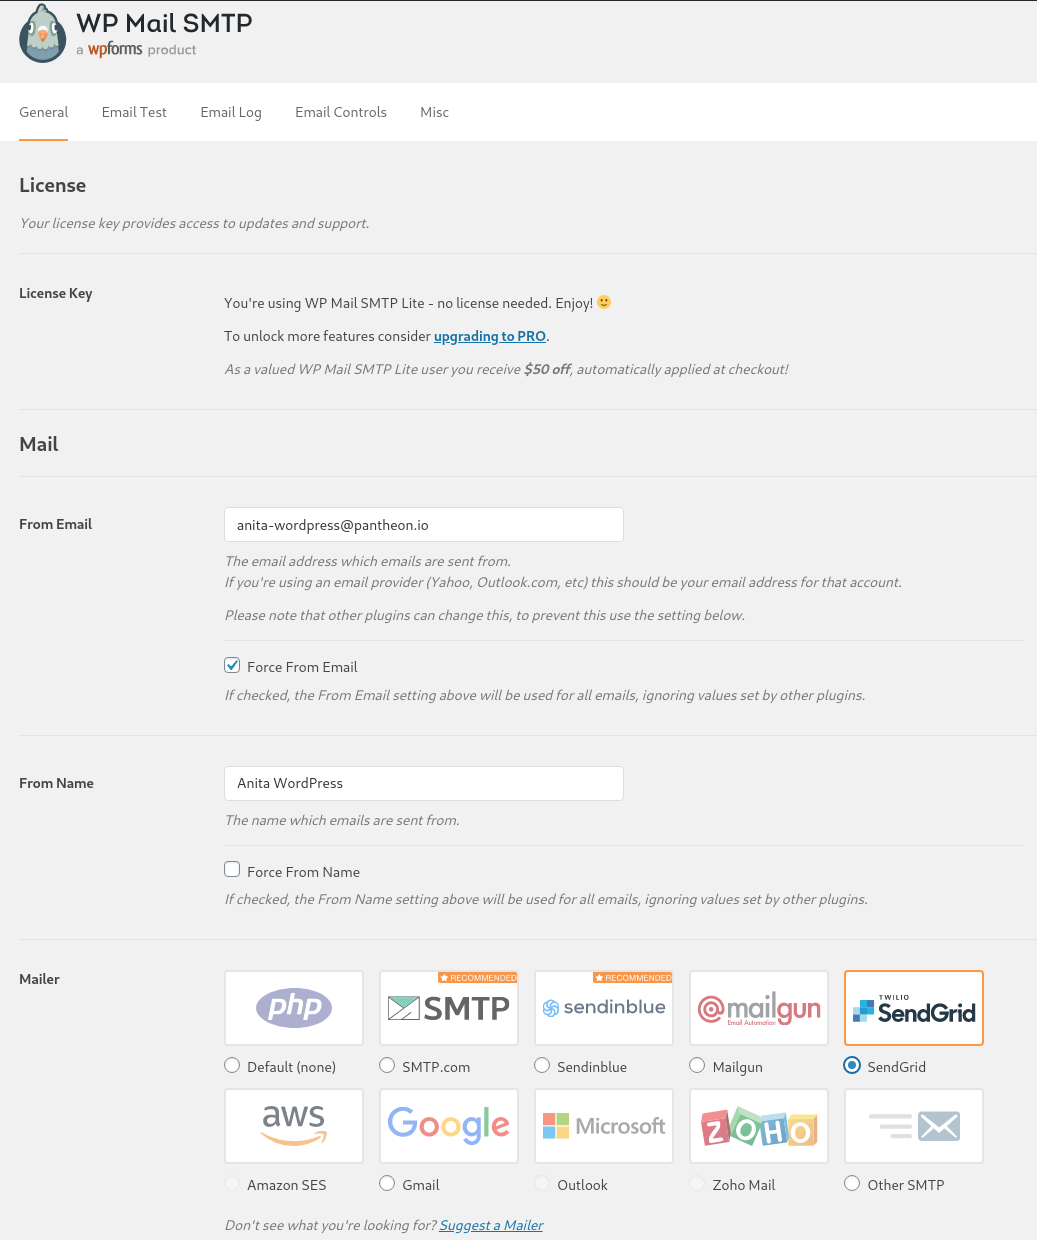1037x1240 pixels.
Task: Select the php mailer logo
Action: click(293, 1007)
